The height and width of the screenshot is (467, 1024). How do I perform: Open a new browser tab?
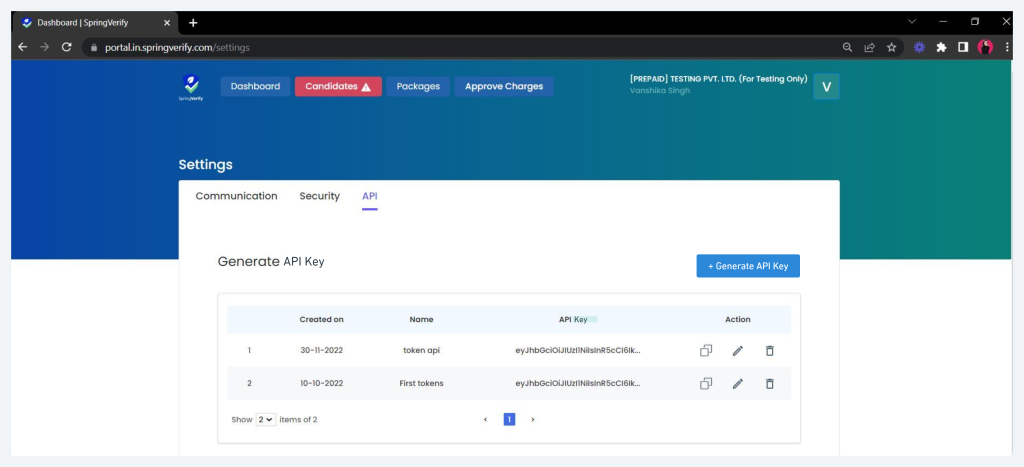tap(193, 23)
